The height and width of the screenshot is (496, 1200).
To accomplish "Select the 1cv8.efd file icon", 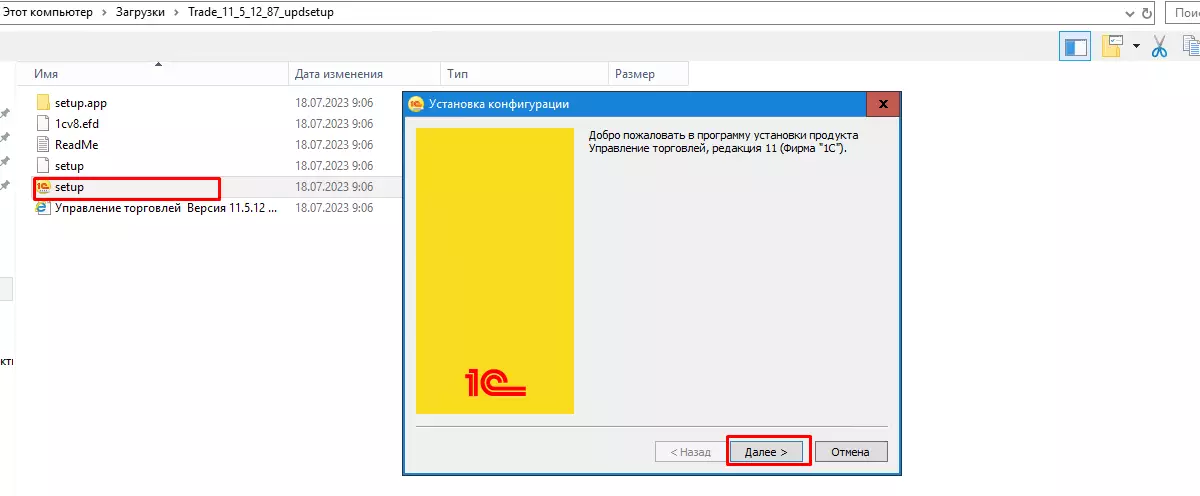I will pos(42,124).
